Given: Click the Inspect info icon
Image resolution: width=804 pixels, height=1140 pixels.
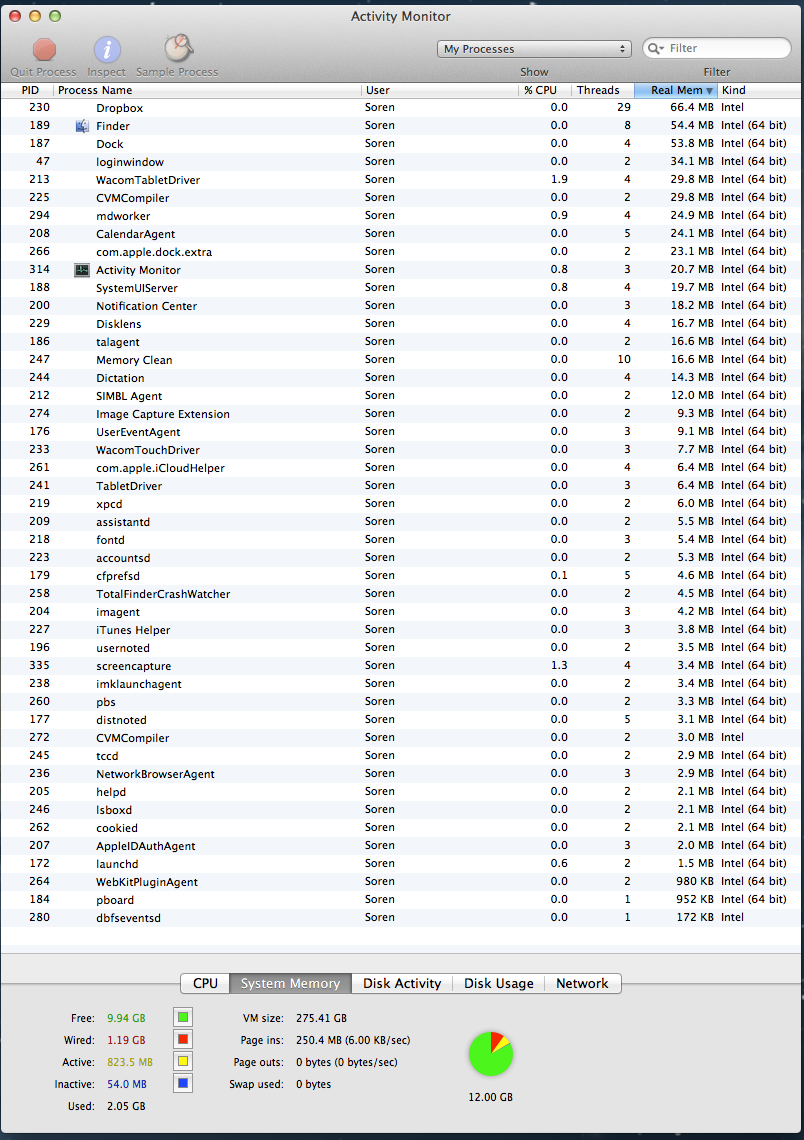Looking at the screenshot, I should pos(107,49).
